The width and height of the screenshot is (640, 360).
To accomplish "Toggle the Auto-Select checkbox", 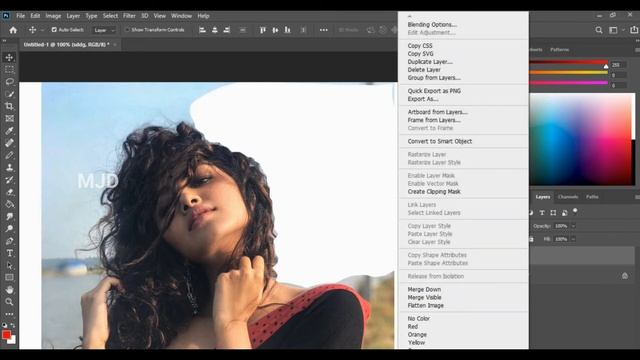I will pos(54,30).
